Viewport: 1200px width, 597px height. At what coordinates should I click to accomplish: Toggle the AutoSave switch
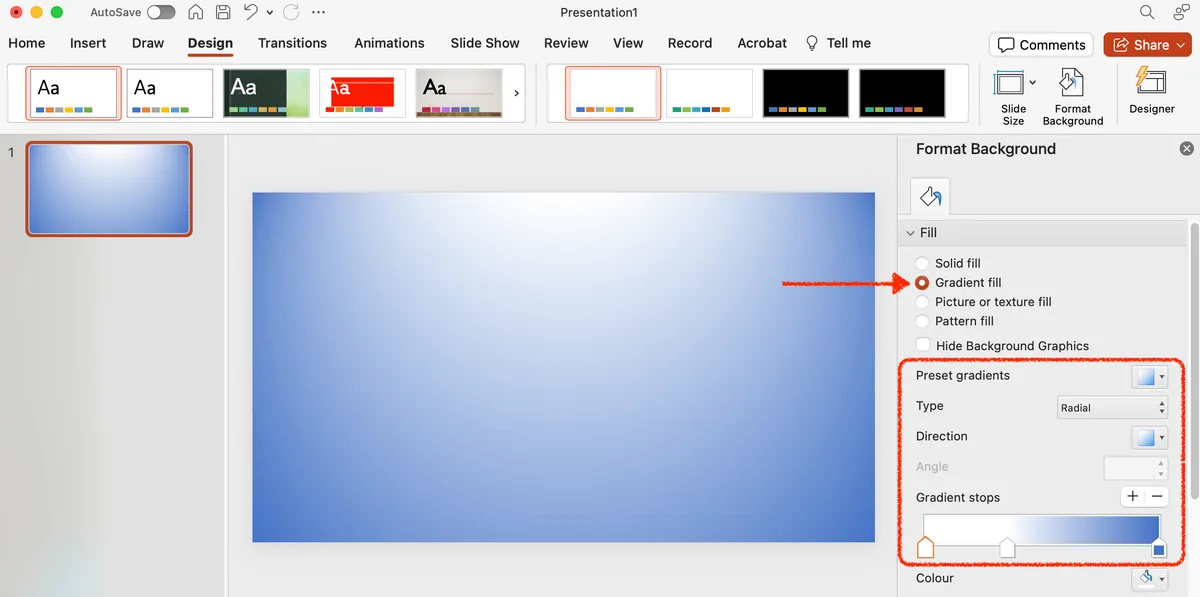[x=161, y=13]
